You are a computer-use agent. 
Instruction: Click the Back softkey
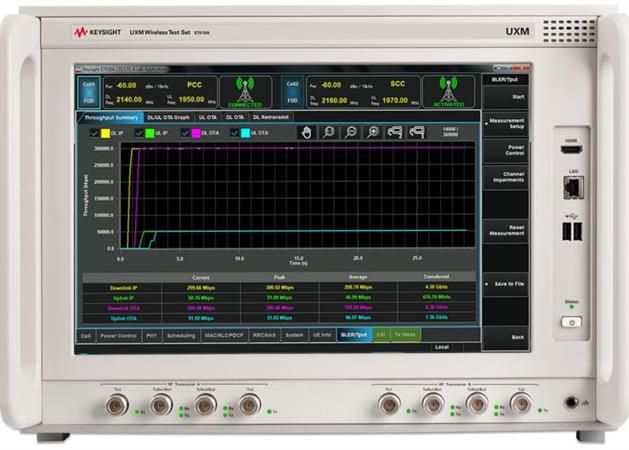click(505, 338)
